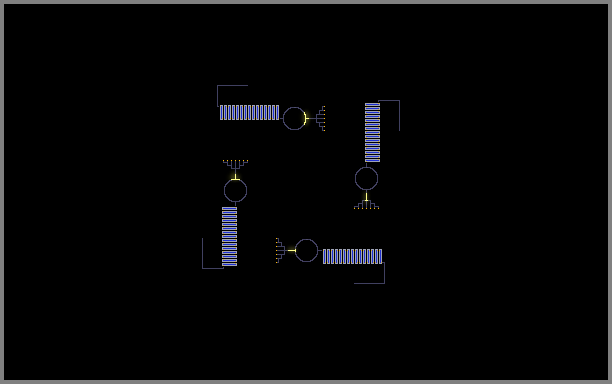
Task: Click the L-shaped line beside the left striped block
Action: [x=213, y=253]
